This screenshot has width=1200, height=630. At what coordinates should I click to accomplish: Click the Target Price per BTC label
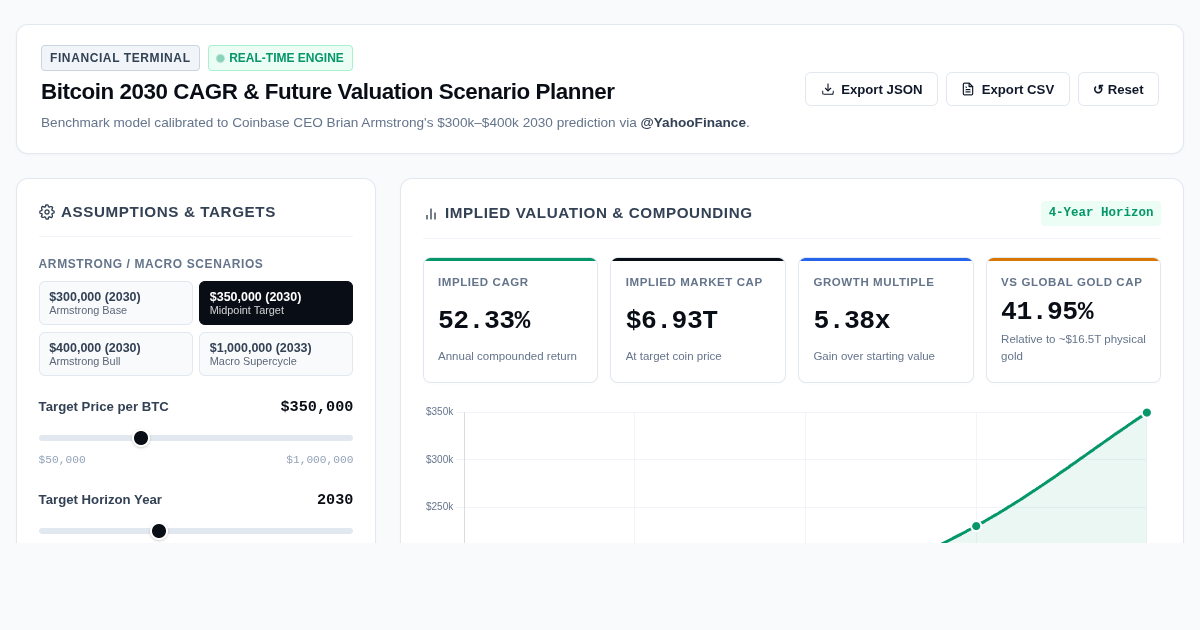tap(104, 407)
